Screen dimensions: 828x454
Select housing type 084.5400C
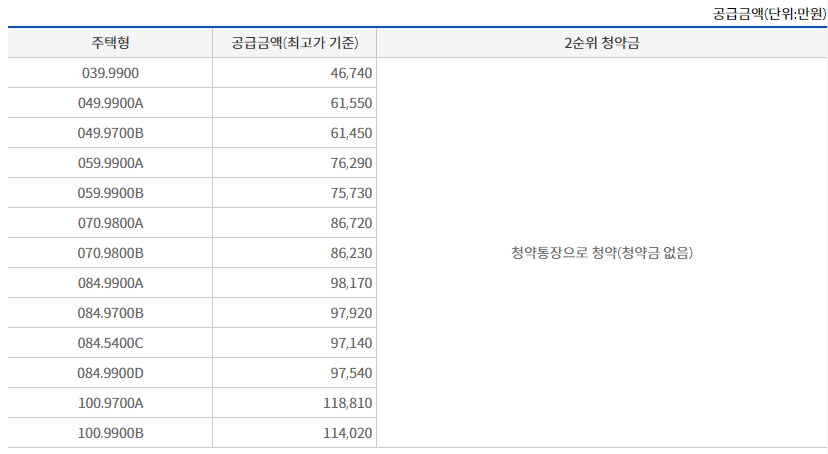110,344
